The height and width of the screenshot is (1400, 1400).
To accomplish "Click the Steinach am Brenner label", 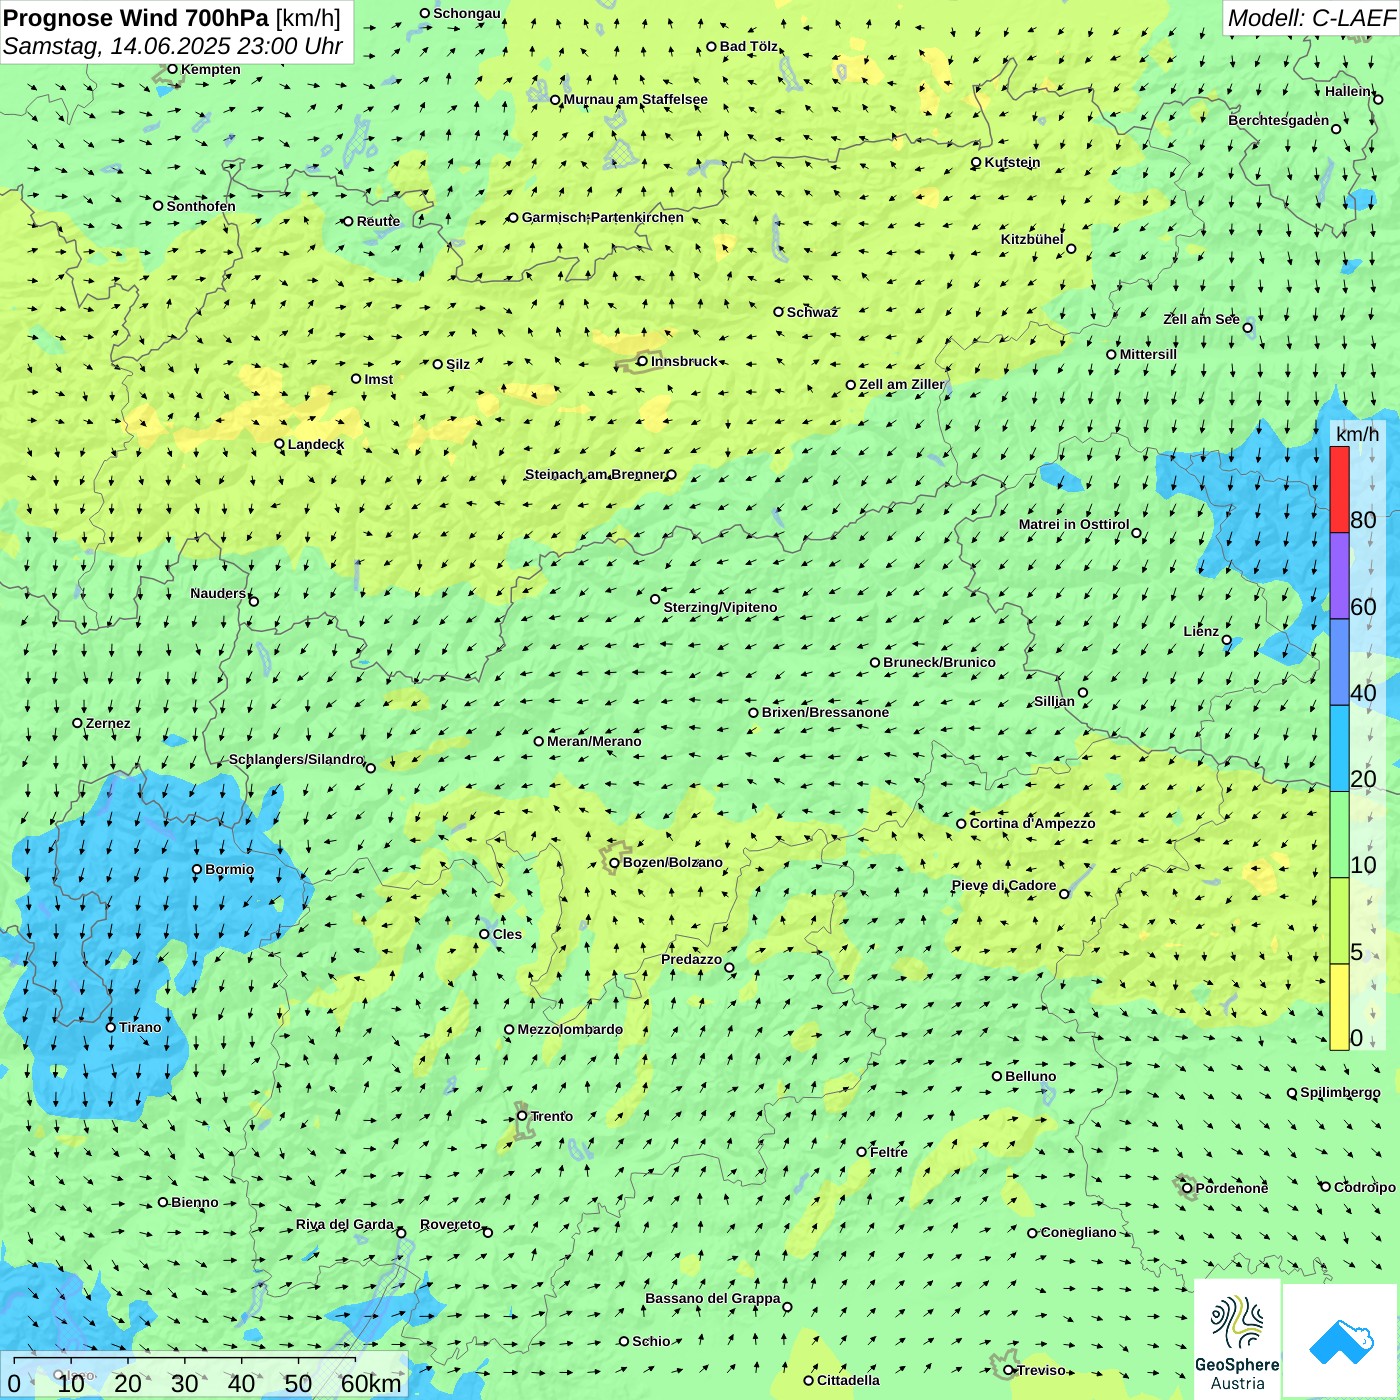I will click(x=594, y=474).
